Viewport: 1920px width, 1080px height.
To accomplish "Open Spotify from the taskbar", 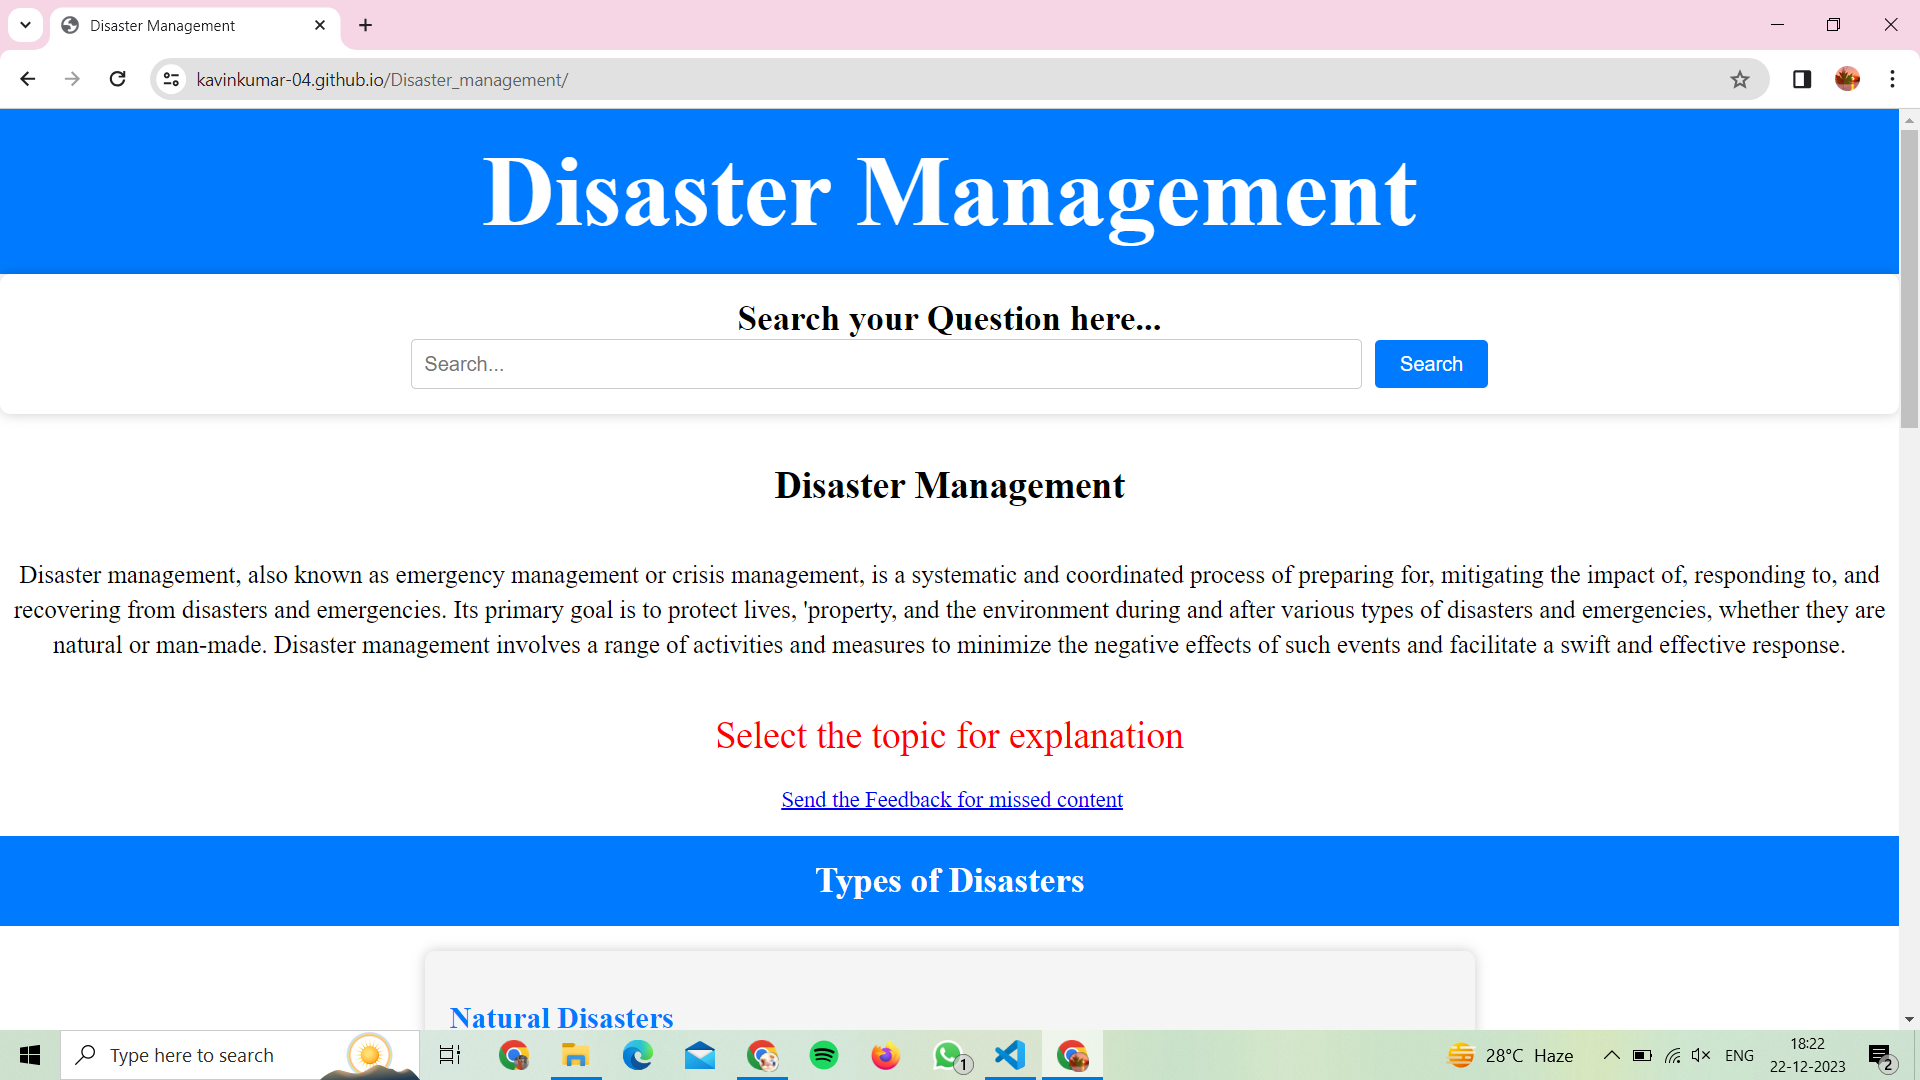I will click(823, 1055).
